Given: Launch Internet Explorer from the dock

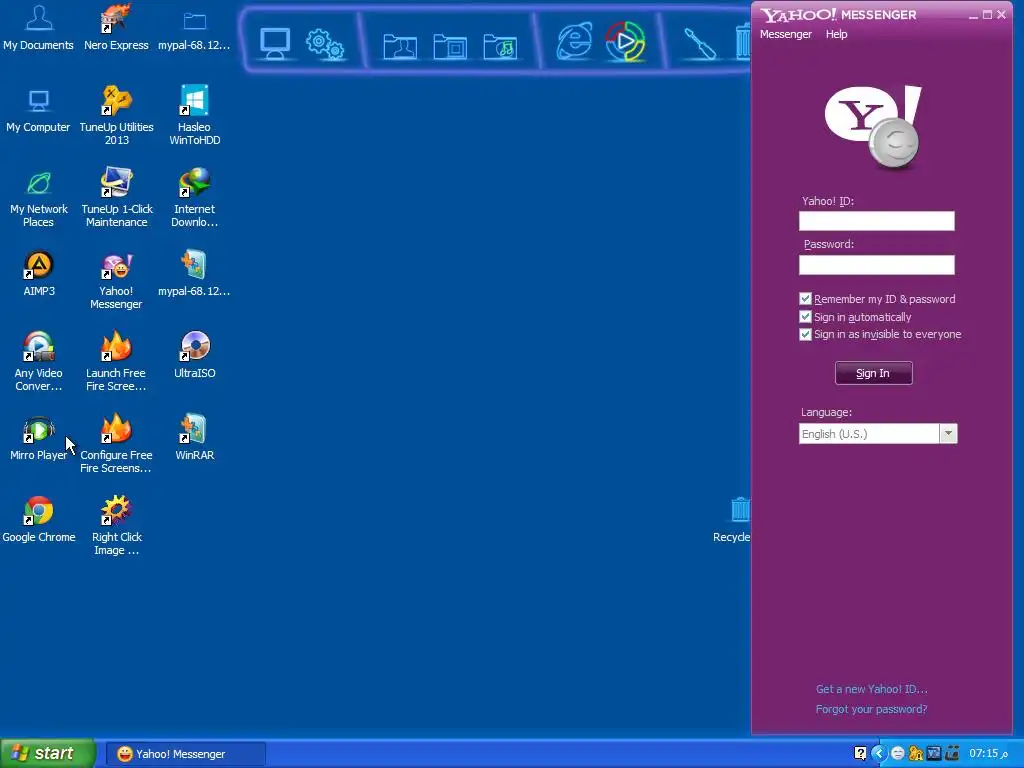Looking at the screenshot, I should tap(574, 41).
